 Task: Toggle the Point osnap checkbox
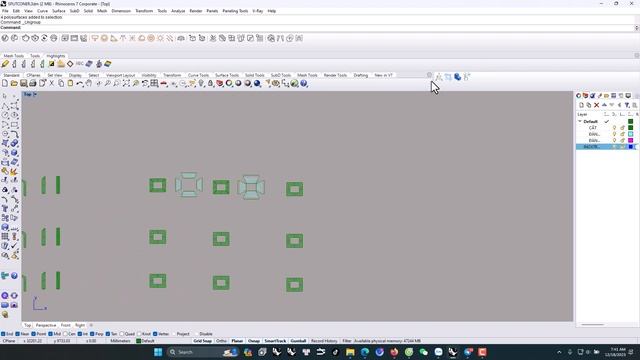pos(34,334)
